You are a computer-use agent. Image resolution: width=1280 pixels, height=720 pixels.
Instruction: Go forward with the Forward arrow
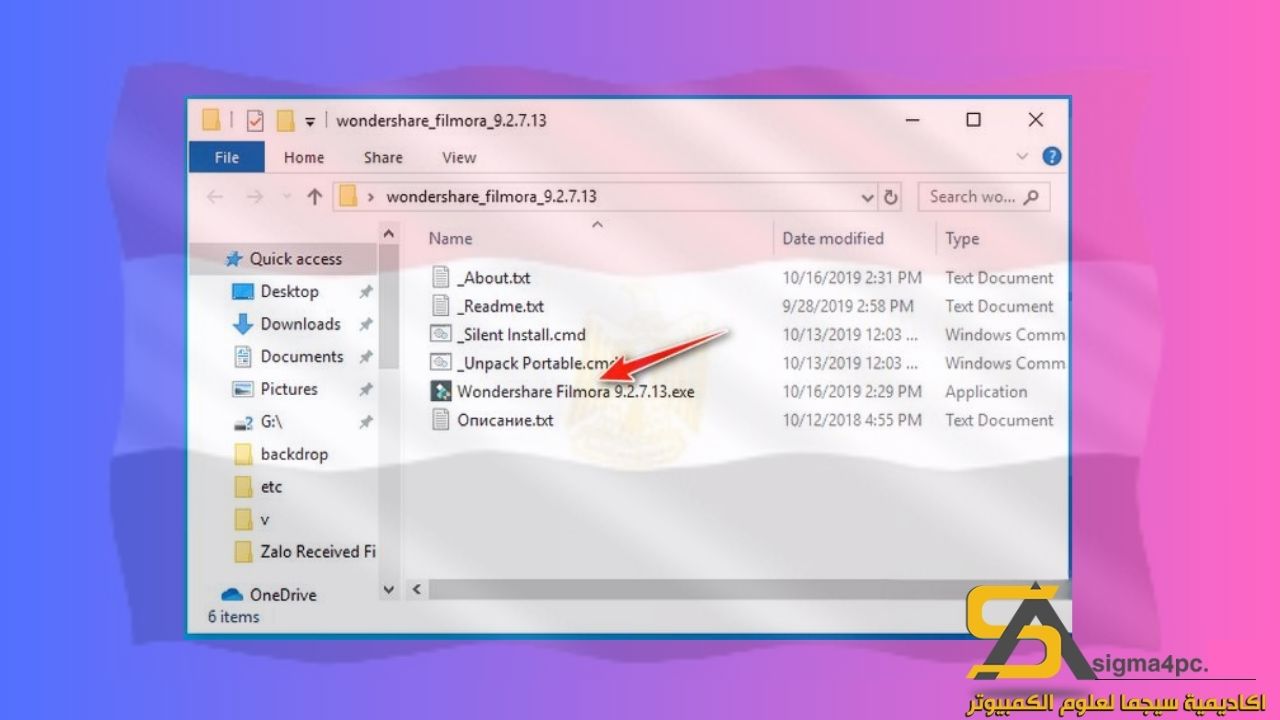coord(254,197)
